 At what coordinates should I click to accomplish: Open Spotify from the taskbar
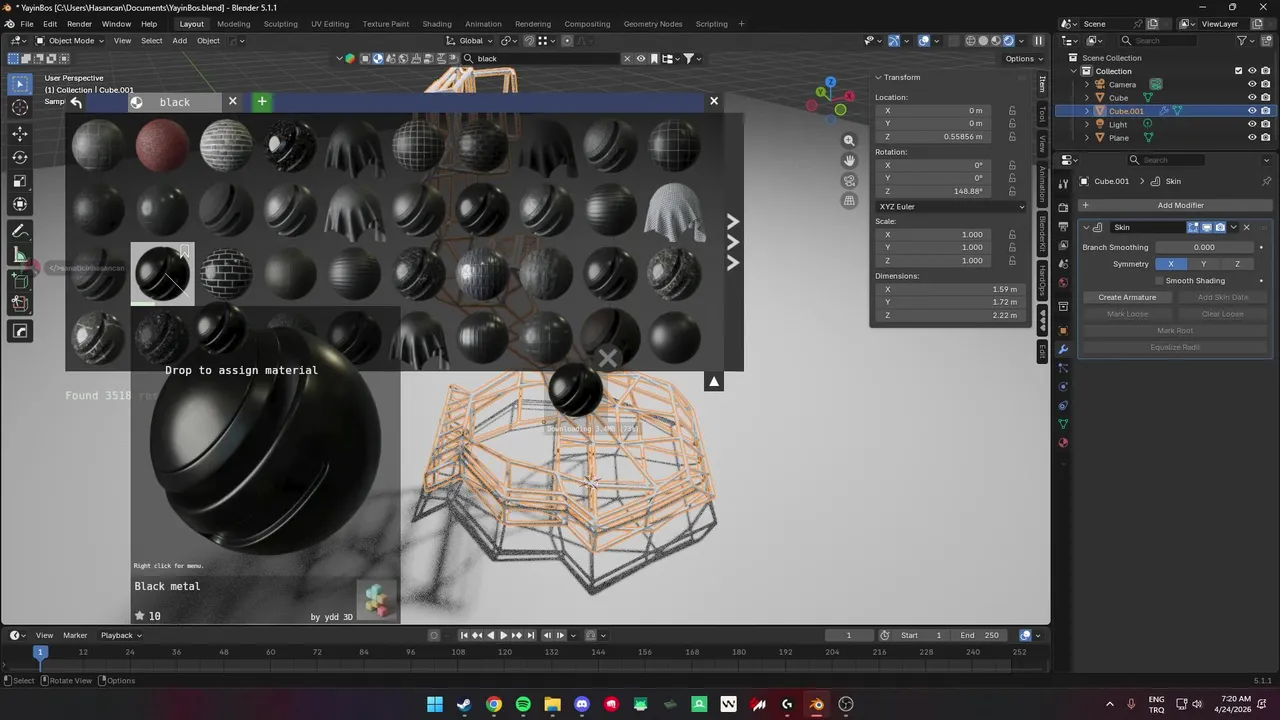click(x=523, y=704)
